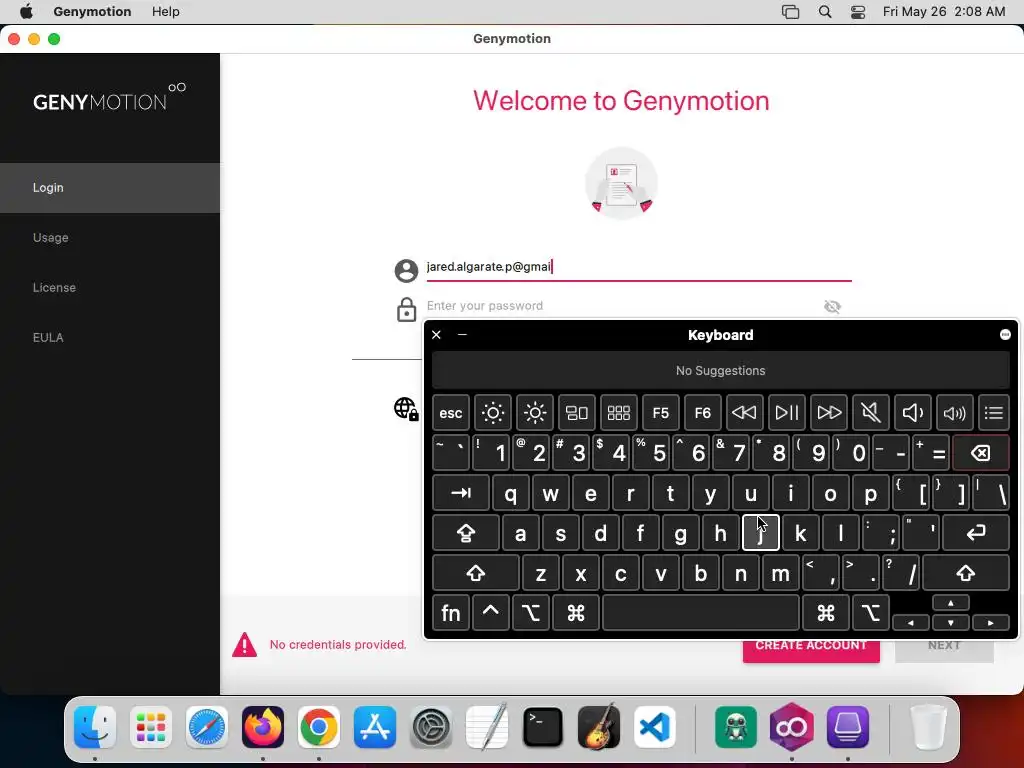Screen dimensions: 1024x768
Task: Toggle the right shift key
Action: point(966,573)
